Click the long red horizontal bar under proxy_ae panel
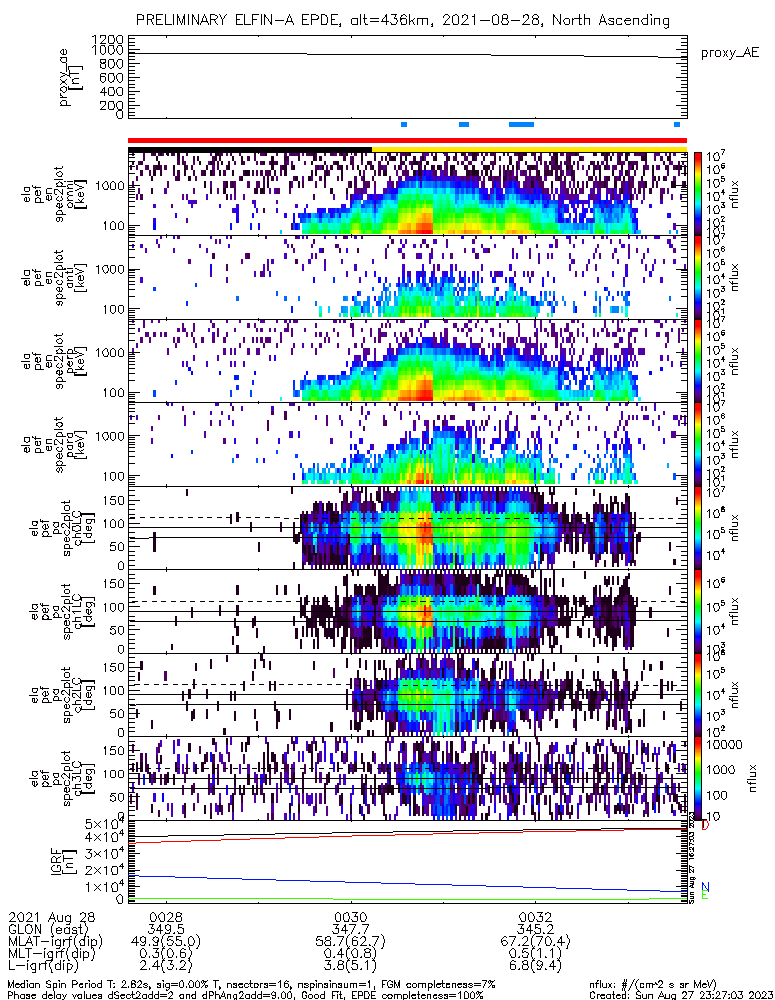The height and width of the screenshot is (1000, 775). click(x=407, y=141)
